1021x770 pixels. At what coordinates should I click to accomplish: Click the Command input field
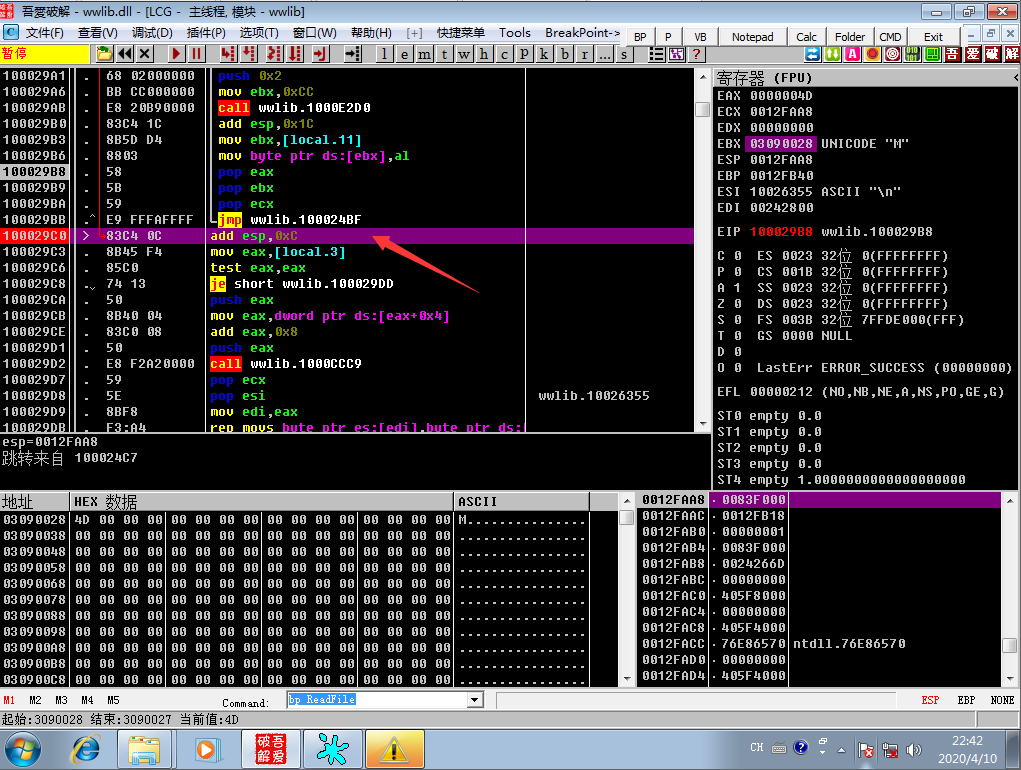[378, 700]
